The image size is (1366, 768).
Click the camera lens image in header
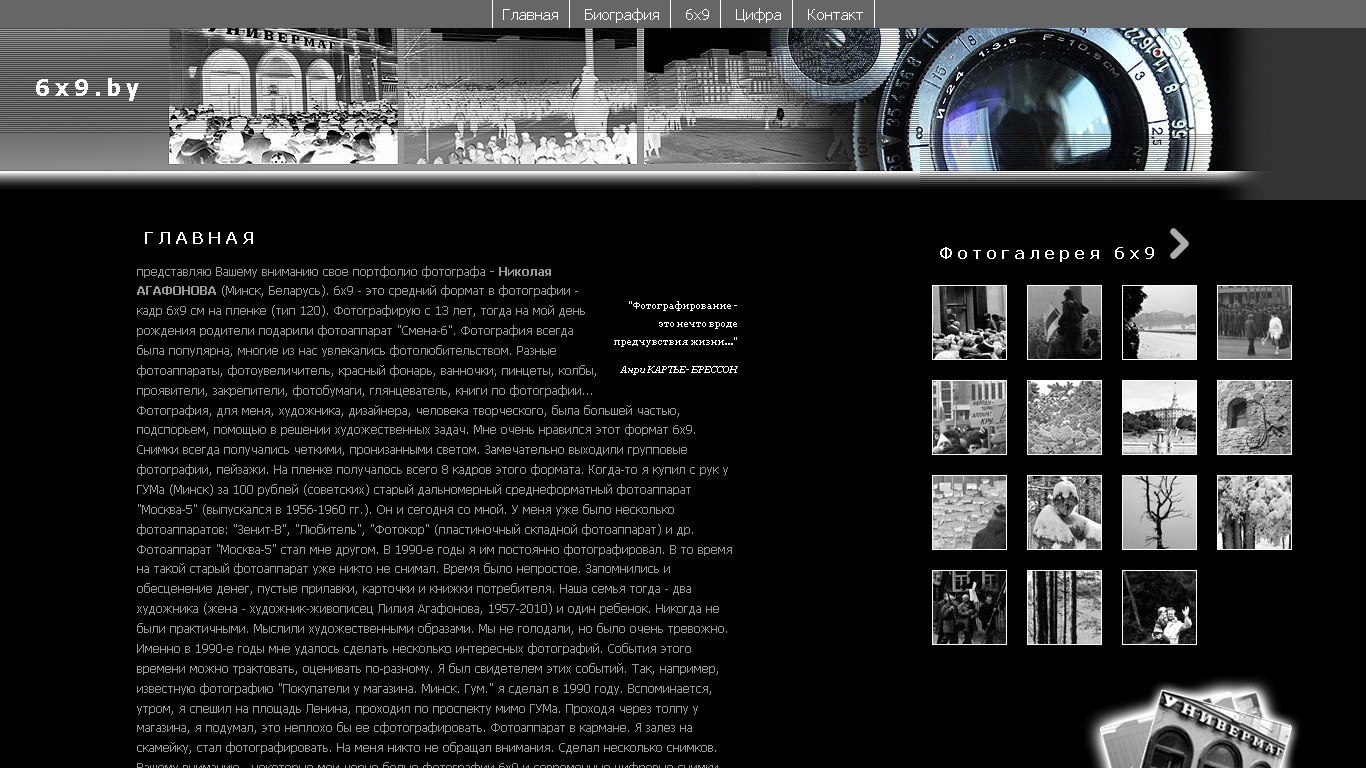click(x=1035, y=100)
